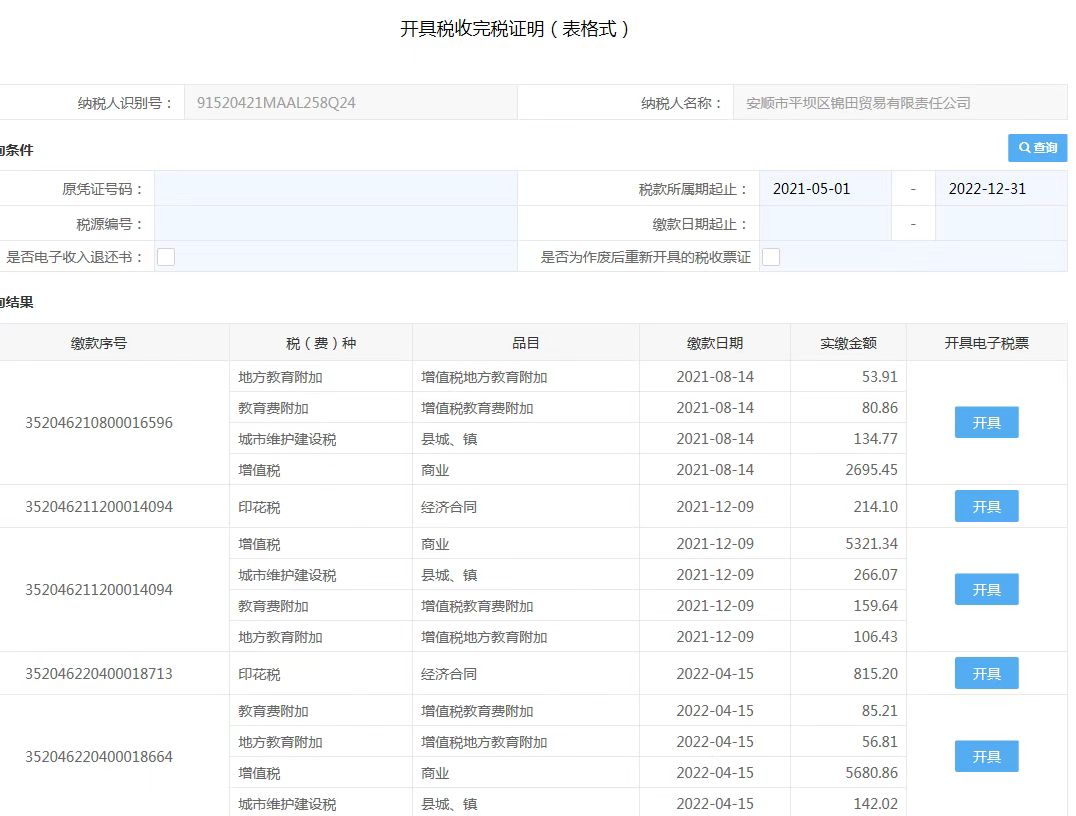
Task: Focus the 原凭证号码 input field
Action: click(x=335, y=189)
